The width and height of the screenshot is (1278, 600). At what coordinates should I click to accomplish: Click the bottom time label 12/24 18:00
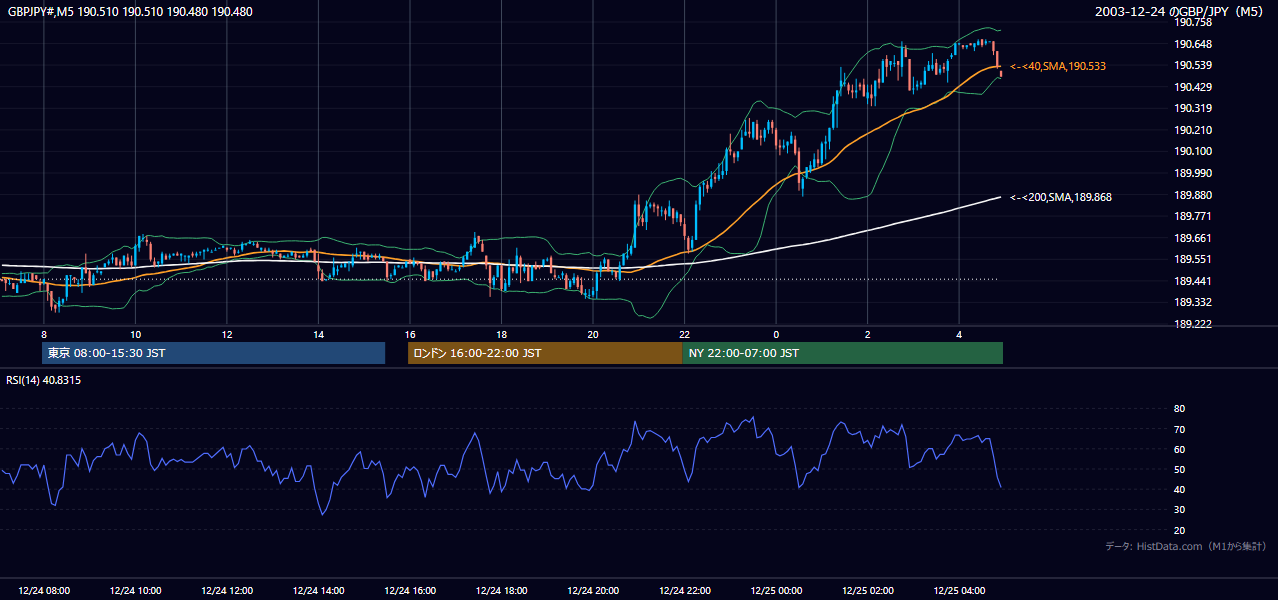click(502, 591)
